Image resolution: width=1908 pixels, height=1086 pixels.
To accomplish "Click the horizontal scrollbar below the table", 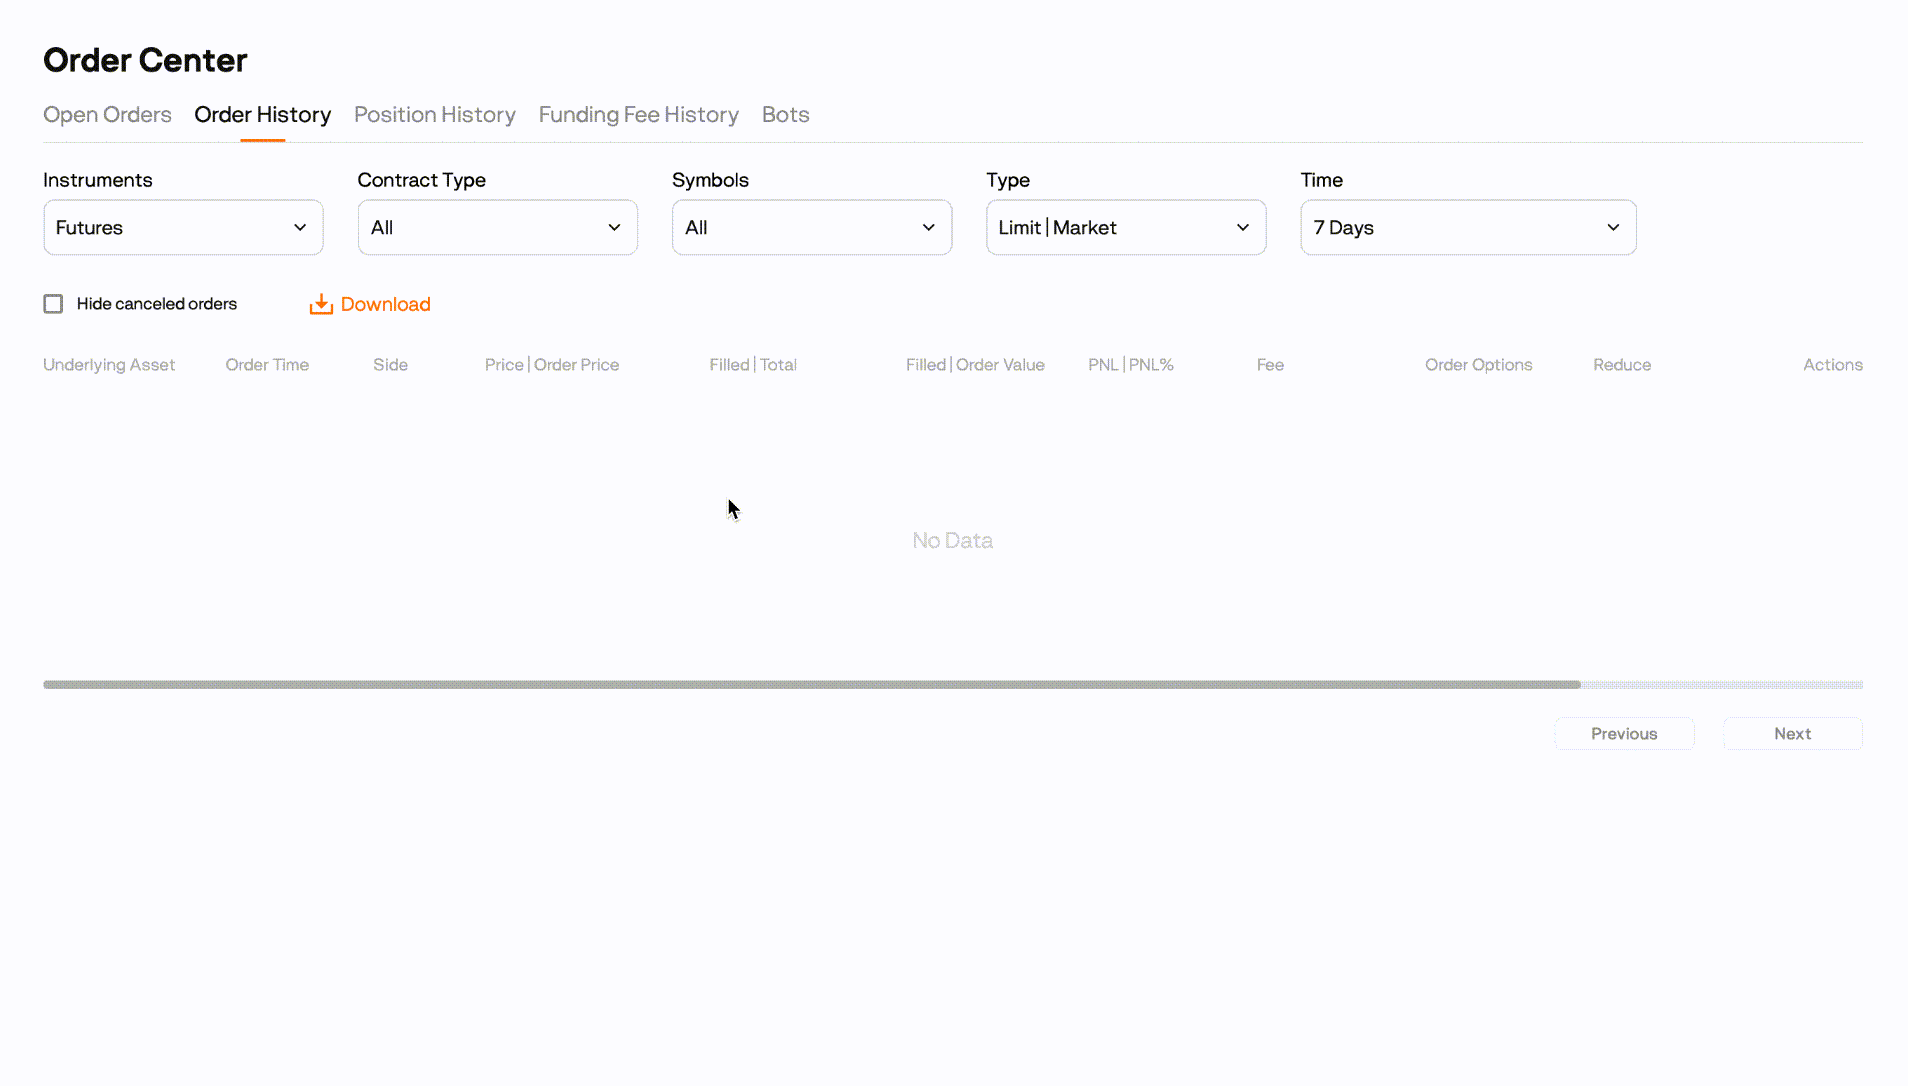I will [812, 684].
